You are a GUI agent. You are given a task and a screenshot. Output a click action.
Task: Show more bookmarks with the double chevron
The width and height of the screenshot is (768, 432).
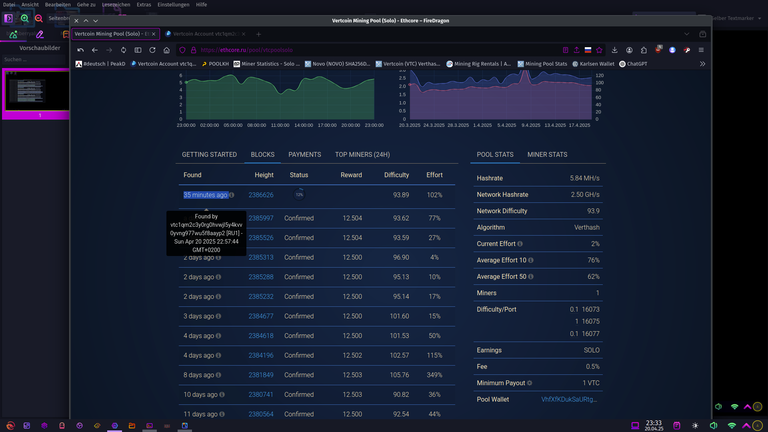pos(702,64)
